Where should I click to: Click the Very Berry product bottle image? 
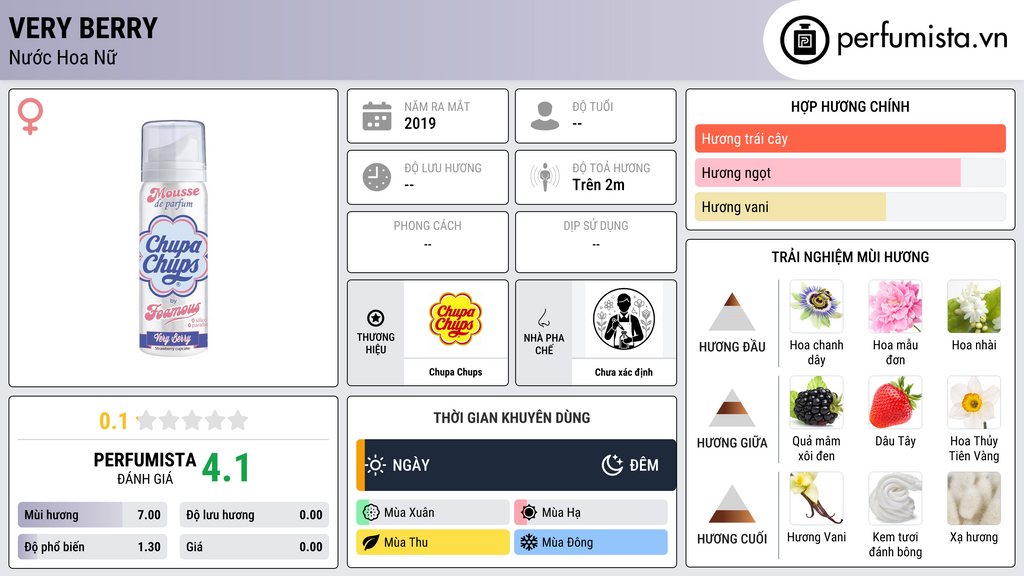(x=174, y=238)
